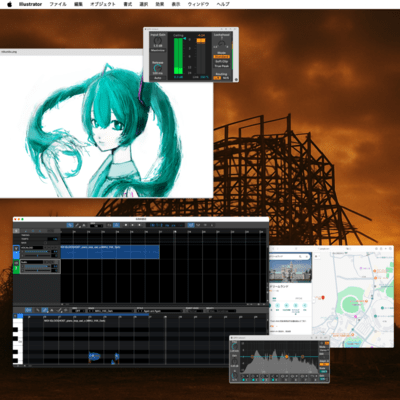The width and height of the screenshot is (400, 400).
Task: Click the first blue note in piano roll
Action: [x=94, y=357]
